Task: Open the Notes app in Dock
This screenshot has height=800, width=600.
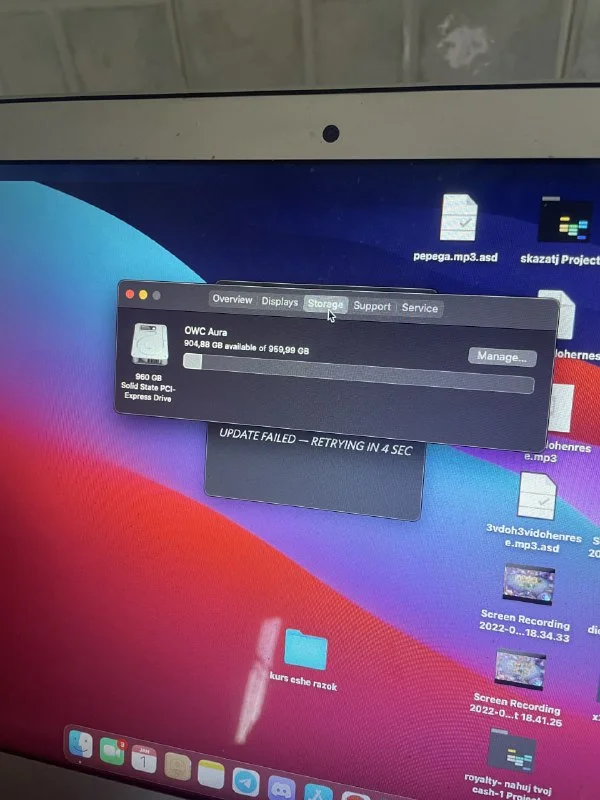Action: [x=211, y=773]
